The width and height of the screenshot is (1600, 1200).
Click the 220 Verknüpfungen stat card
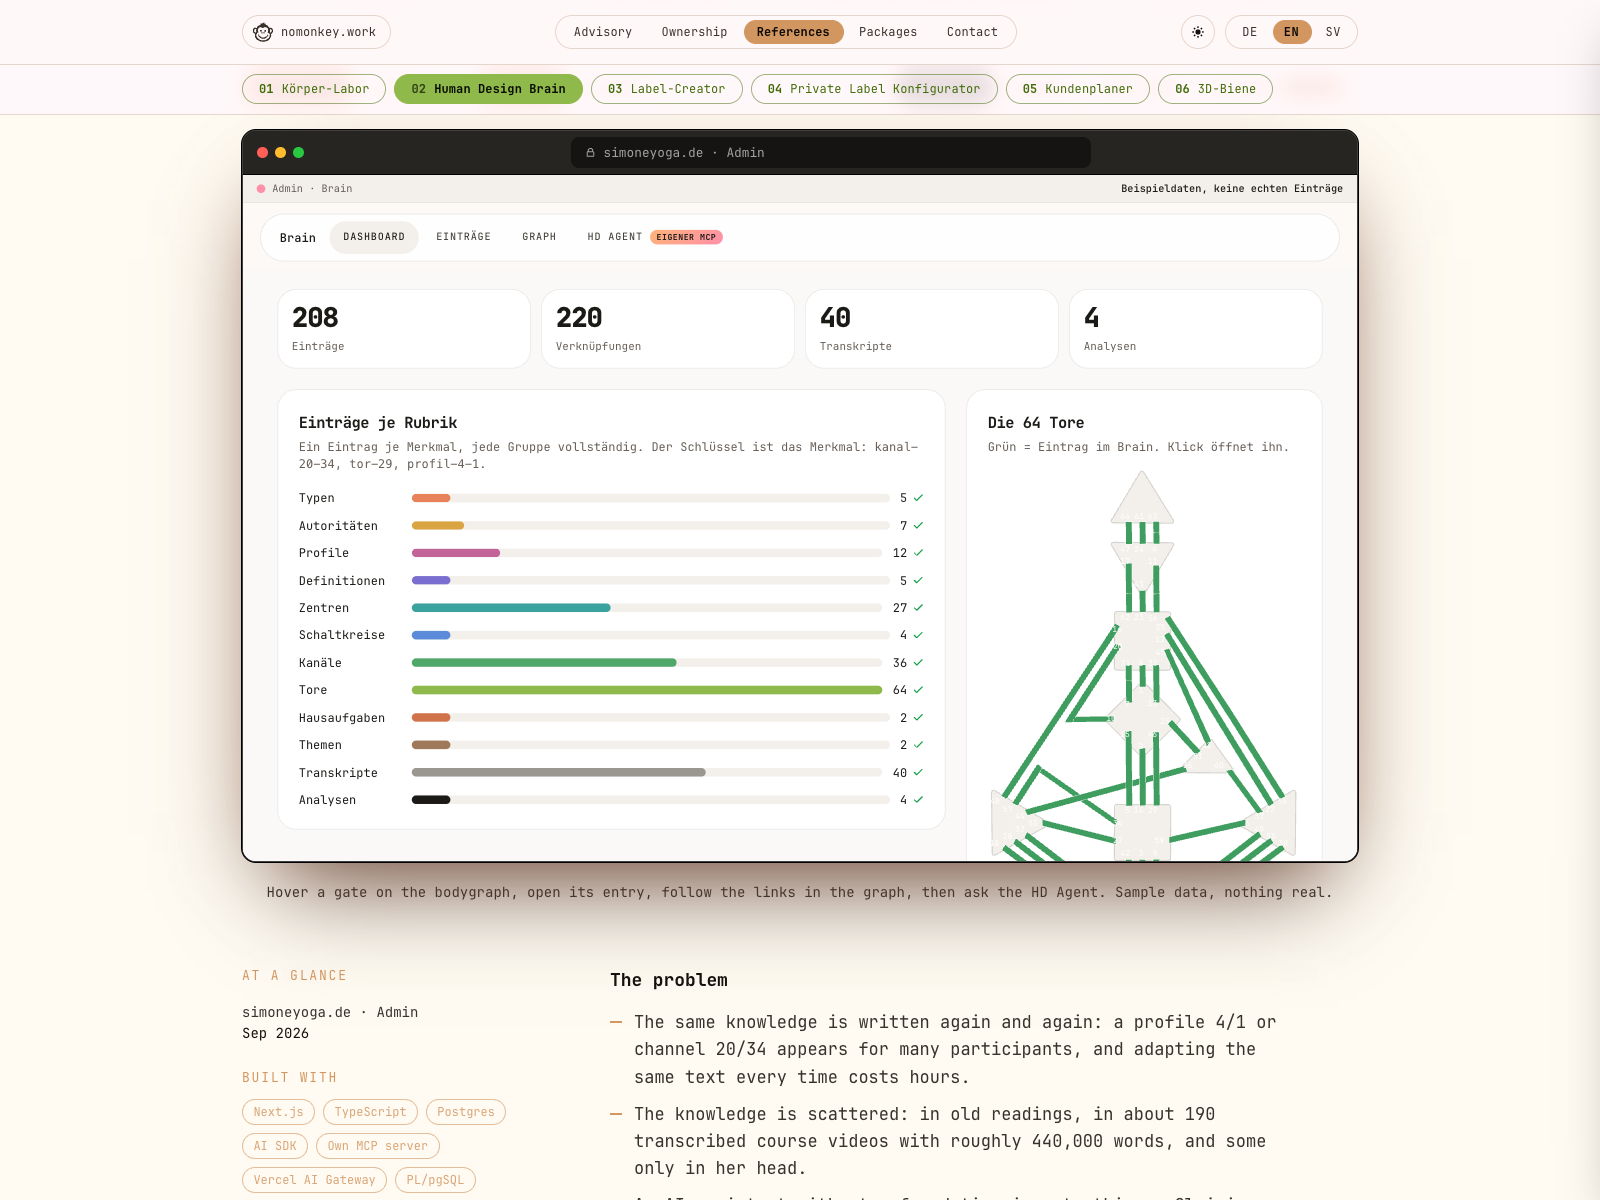pyautogui.click(x=668, y=329)
